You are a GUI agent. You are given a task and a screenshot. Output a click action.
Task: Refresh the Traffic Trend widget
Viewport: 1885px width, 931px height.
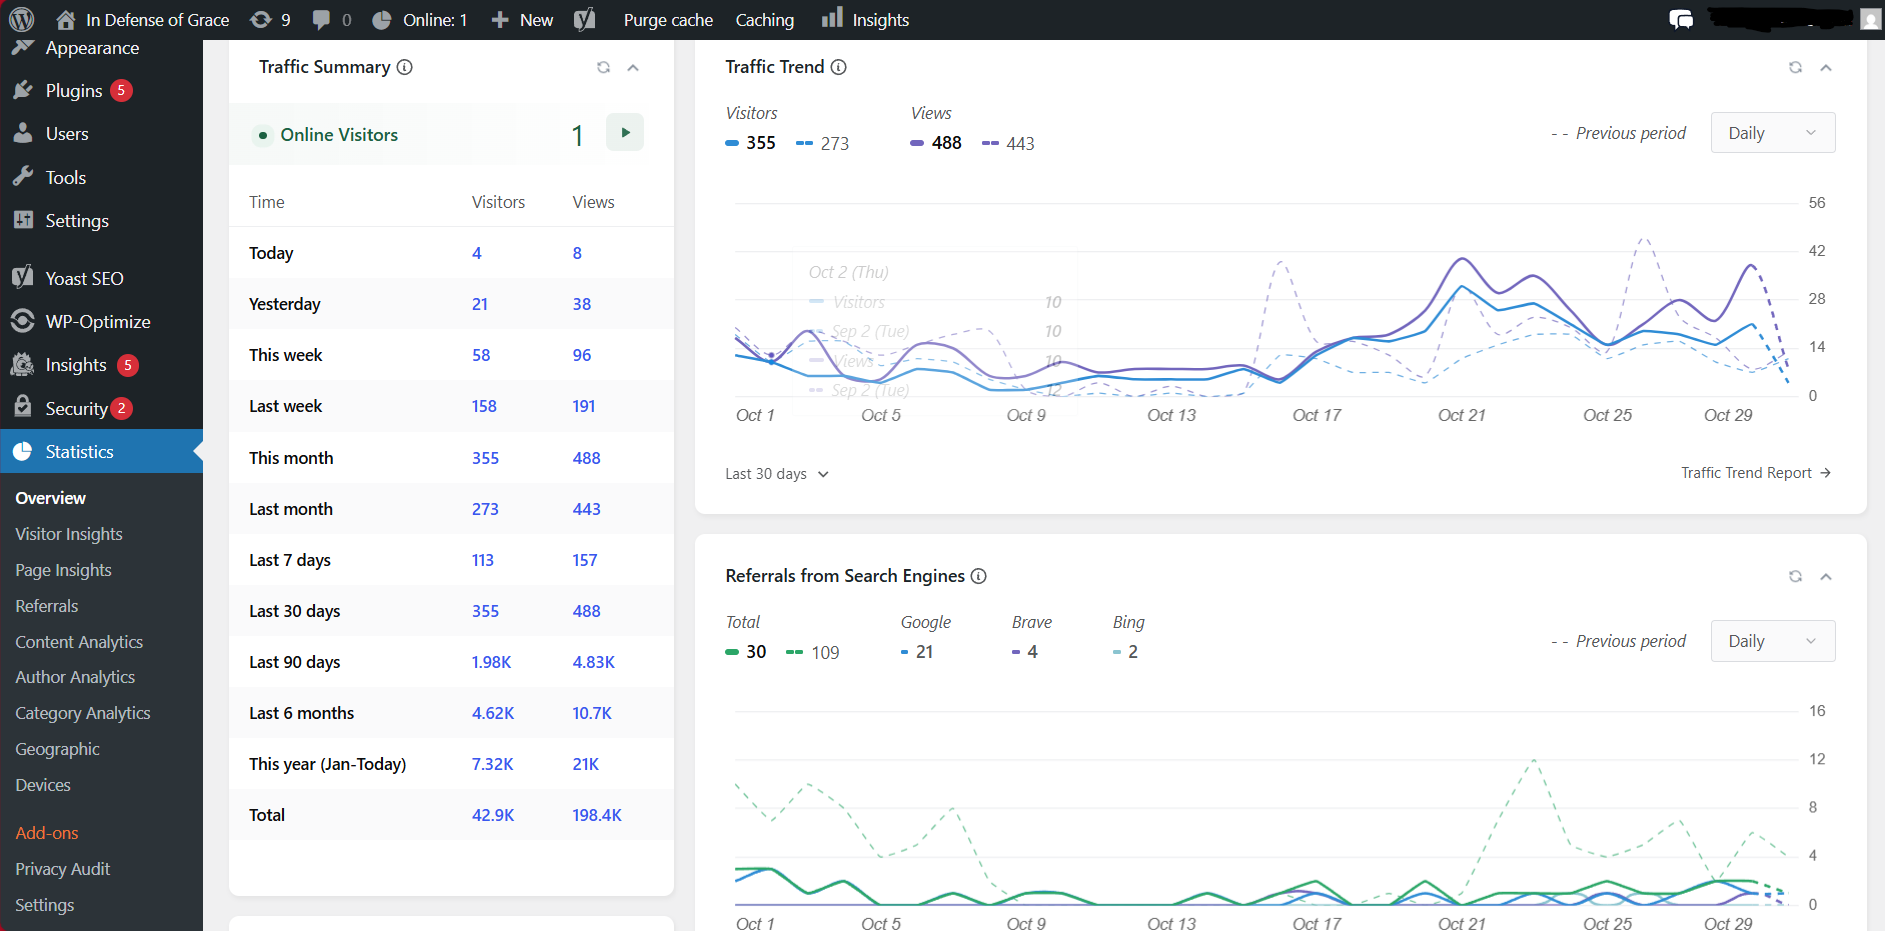1795,67
